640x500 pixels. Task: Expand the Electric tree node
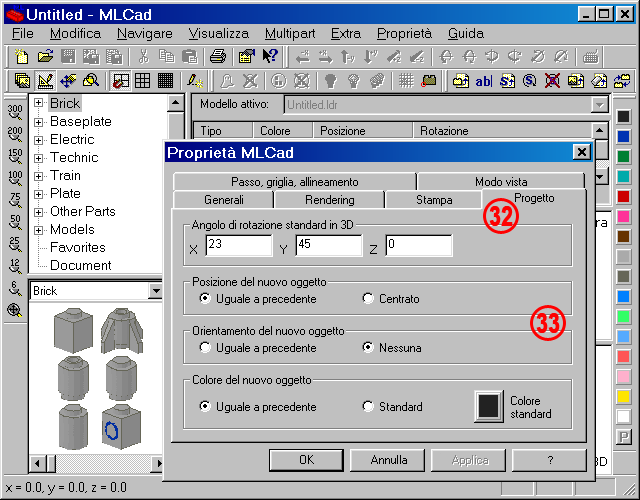point(38,140)
